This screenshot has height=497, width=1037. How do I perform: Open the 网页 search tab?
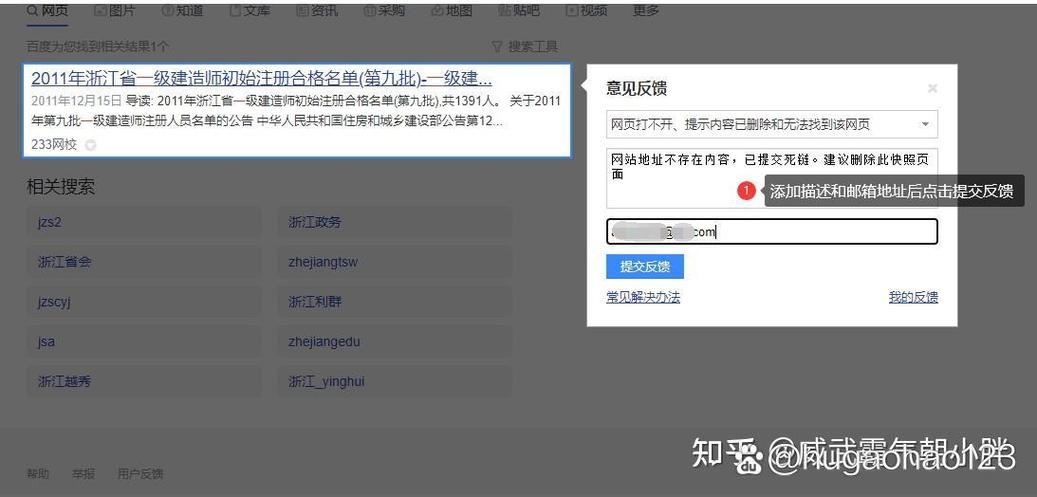47,11
